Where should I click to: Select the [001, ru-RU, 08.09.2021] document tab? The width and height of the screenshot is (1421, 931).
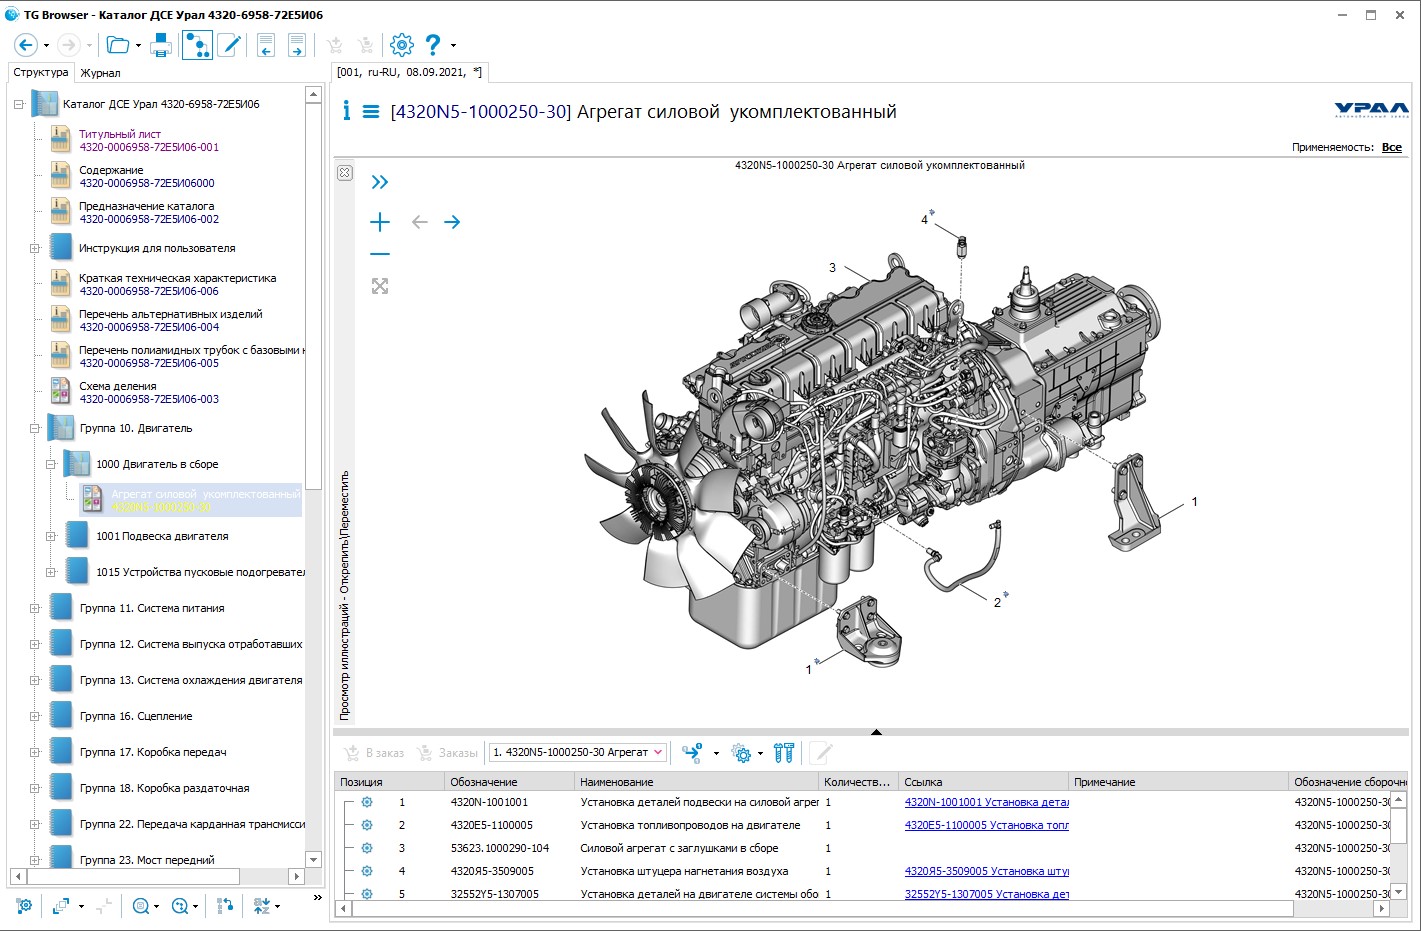pos(410,72)
